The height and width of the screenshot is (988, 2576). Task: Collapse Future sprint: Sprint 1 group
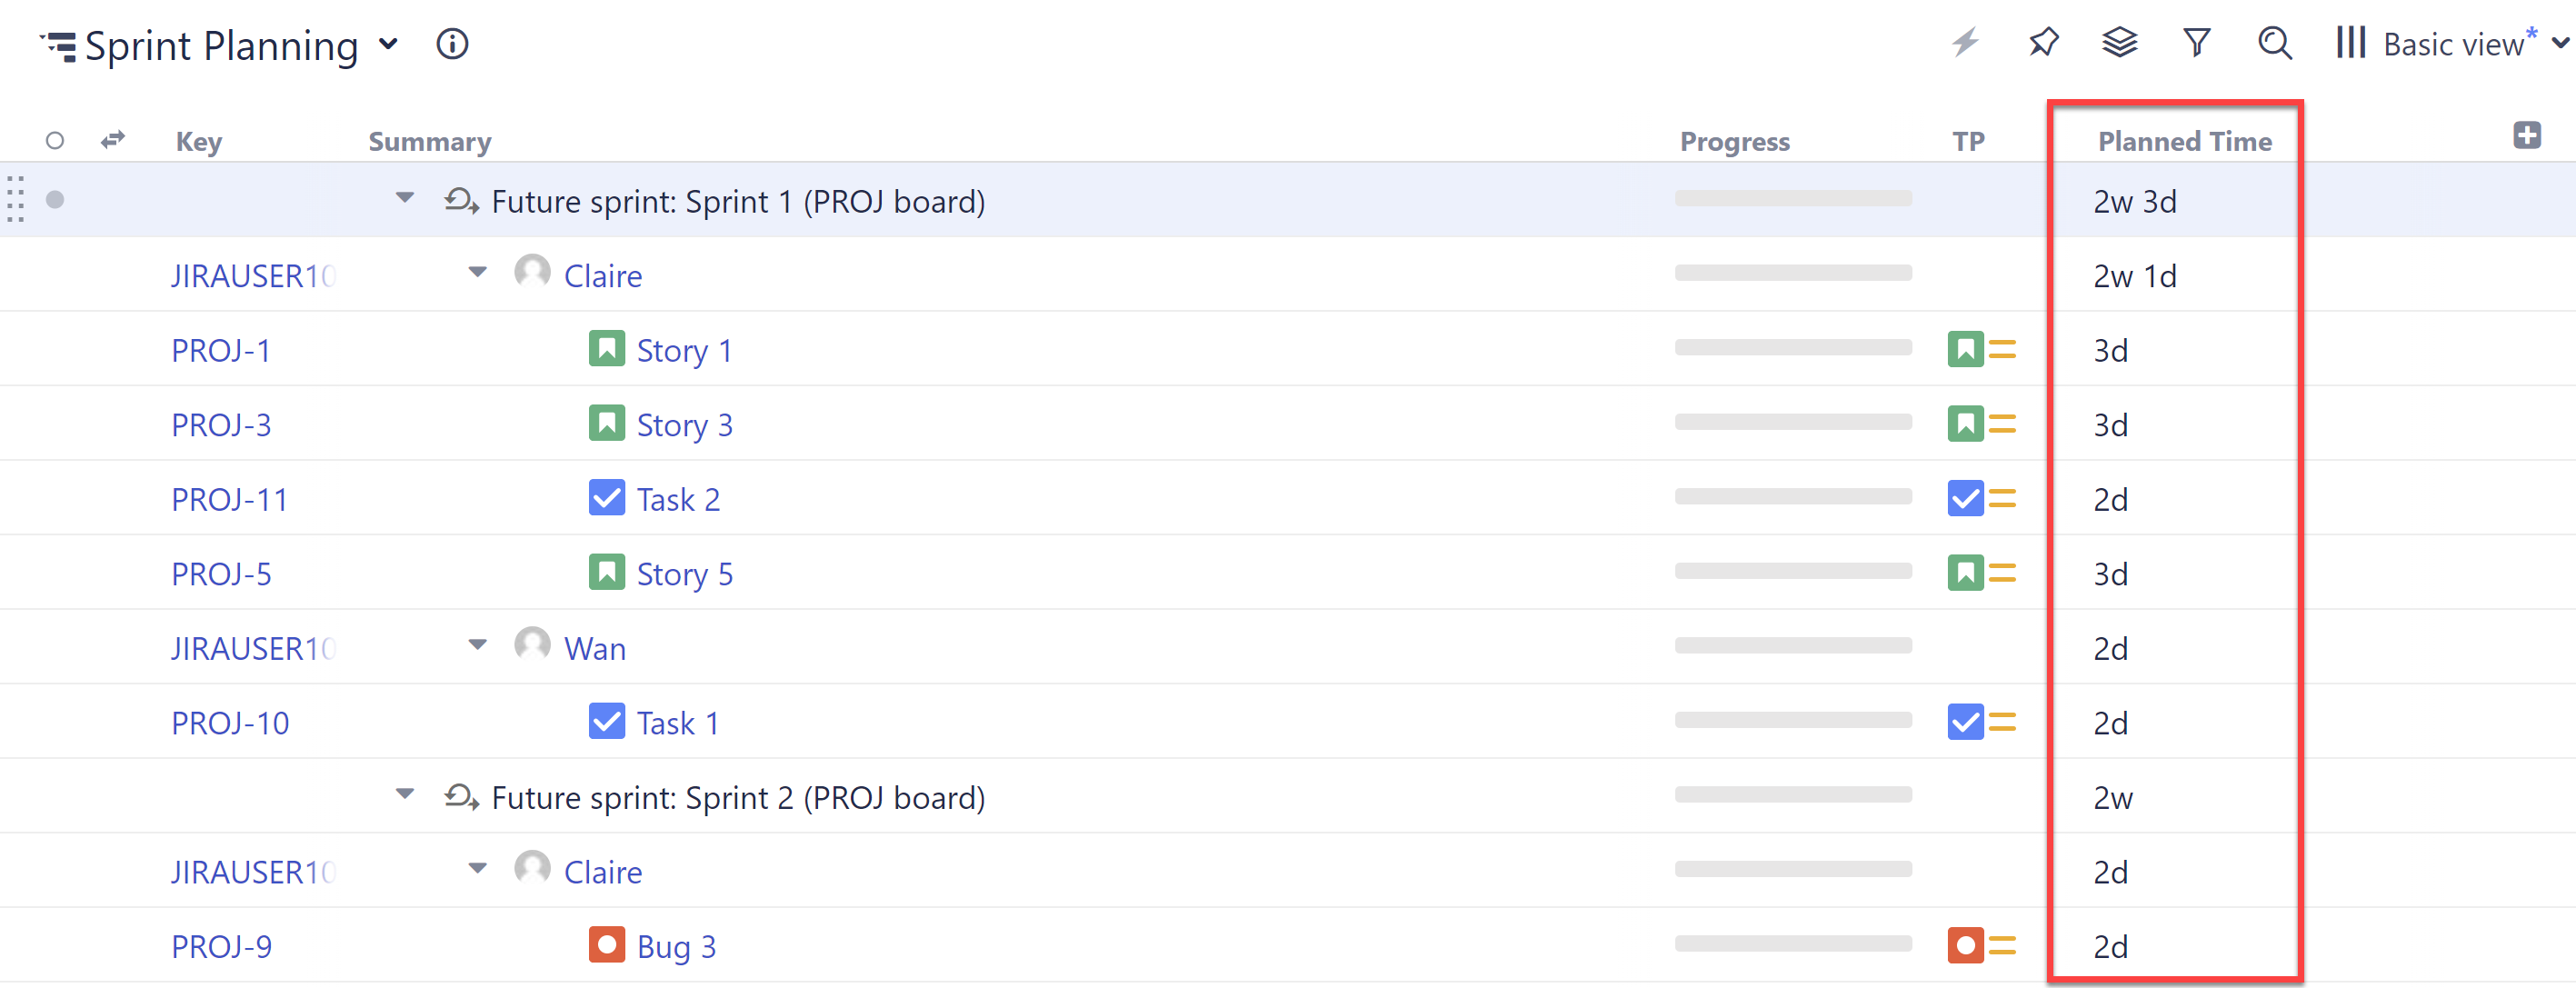pos(405,198)
